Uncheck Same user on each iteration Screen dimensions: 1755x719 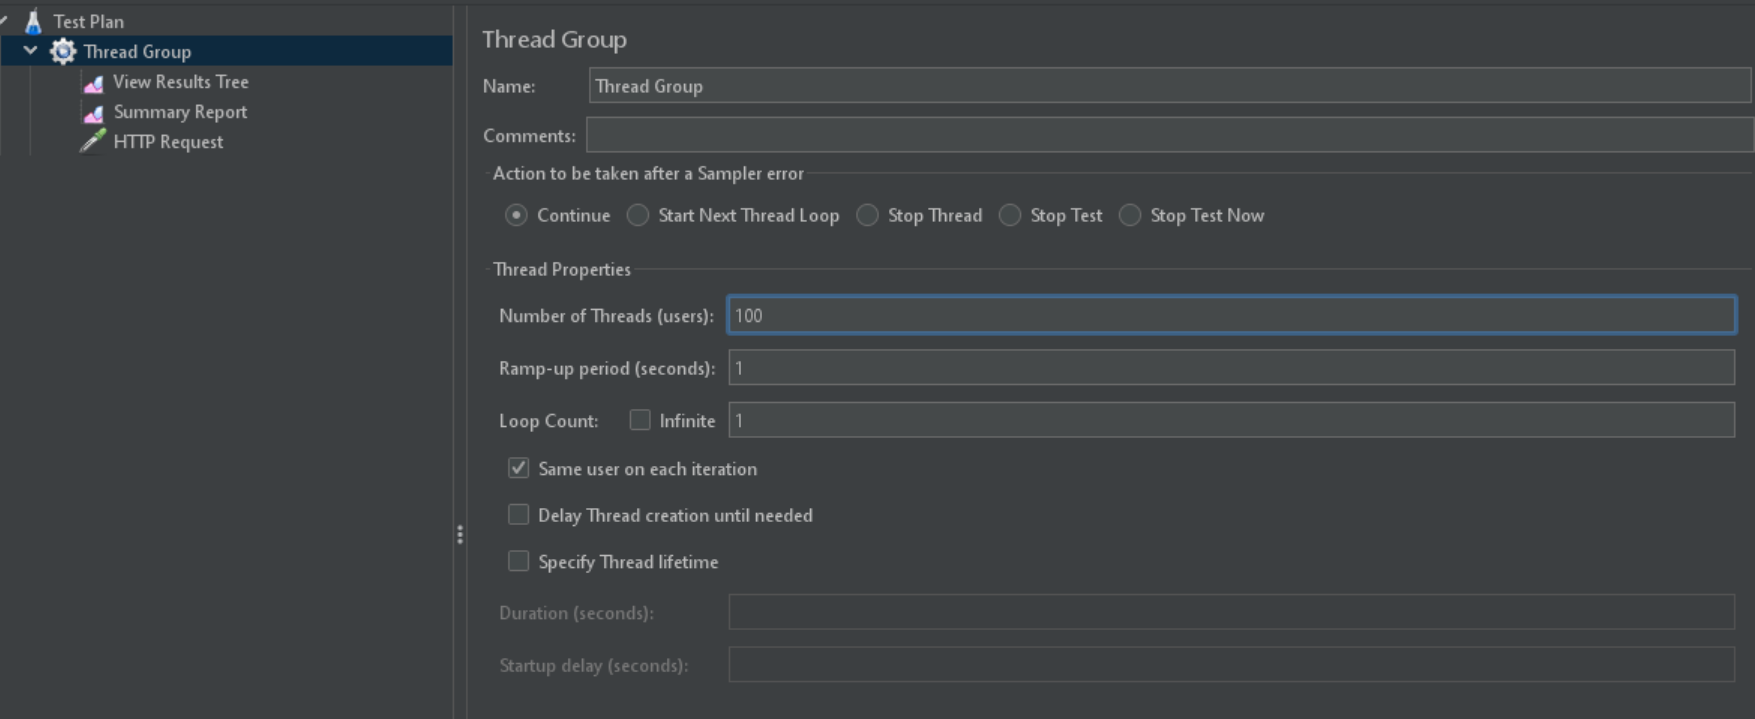click(x=518, y=468)
